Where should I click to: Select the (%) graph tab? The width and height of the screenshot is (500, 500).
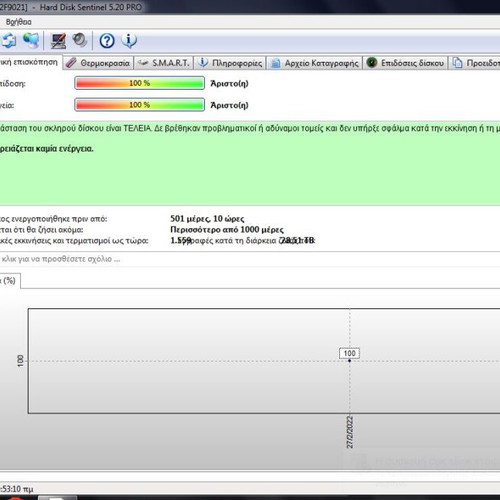click(x=9, y=281)
